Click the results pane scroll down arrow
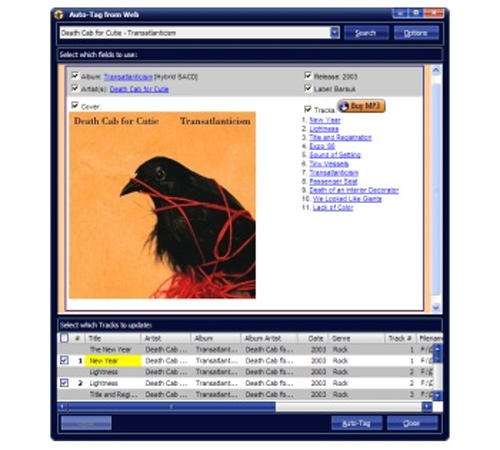500x450 pixels. click(436, 308)
